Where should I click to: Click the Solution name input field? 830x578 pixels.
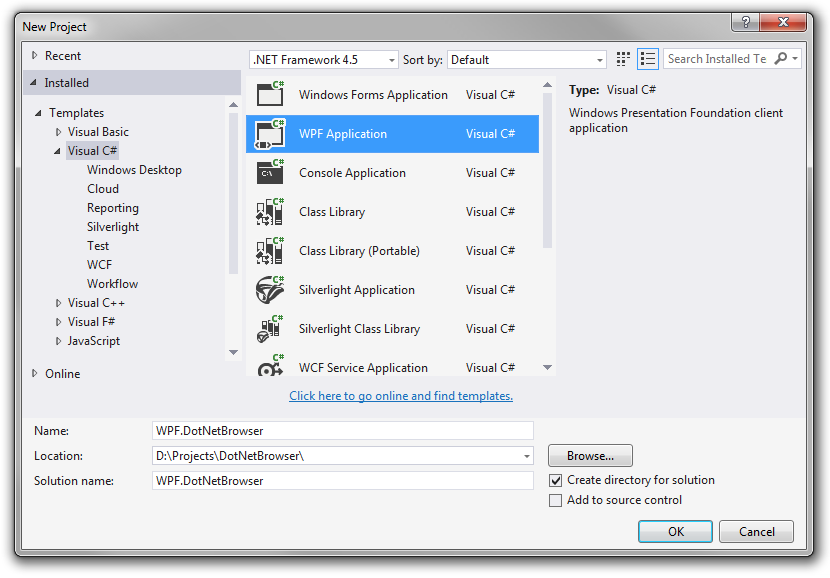(x=342, y=481)
